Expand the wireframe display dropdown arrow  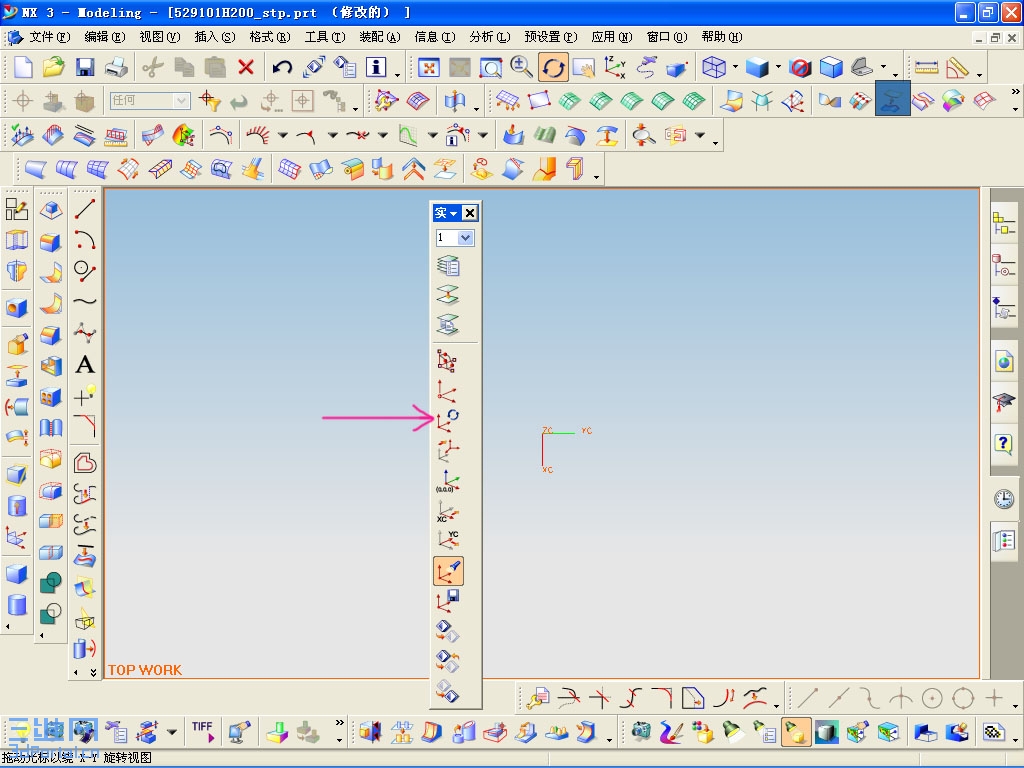tap(735, 67)
